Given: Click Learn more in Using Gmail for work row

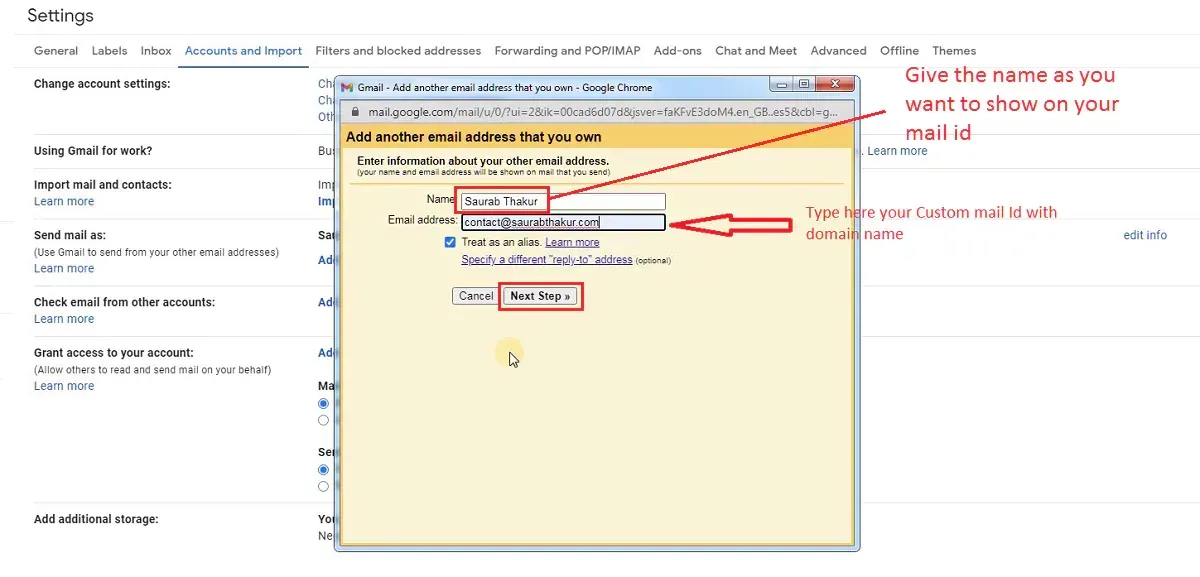Looking at the screenshot, I should point(897,151).
